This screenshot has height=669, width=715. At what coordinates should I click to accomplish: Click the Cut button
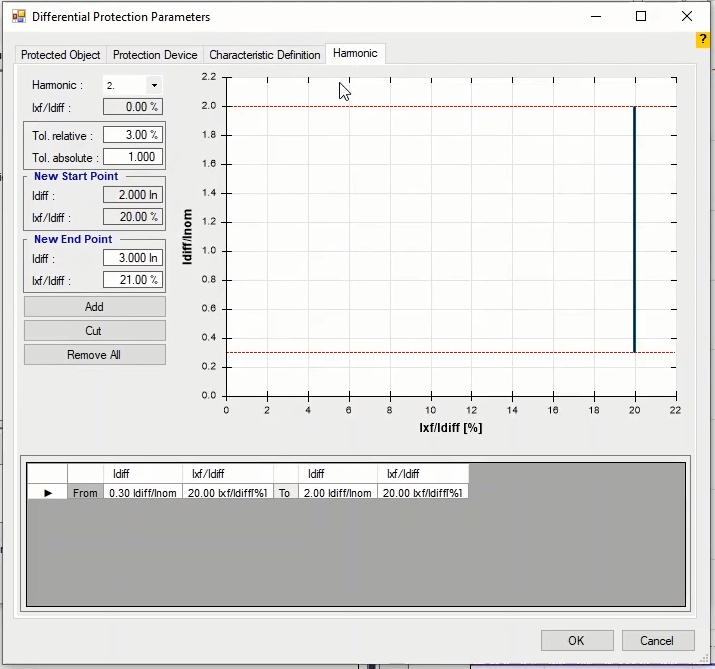pyautogui.click(x=94, y=331)
